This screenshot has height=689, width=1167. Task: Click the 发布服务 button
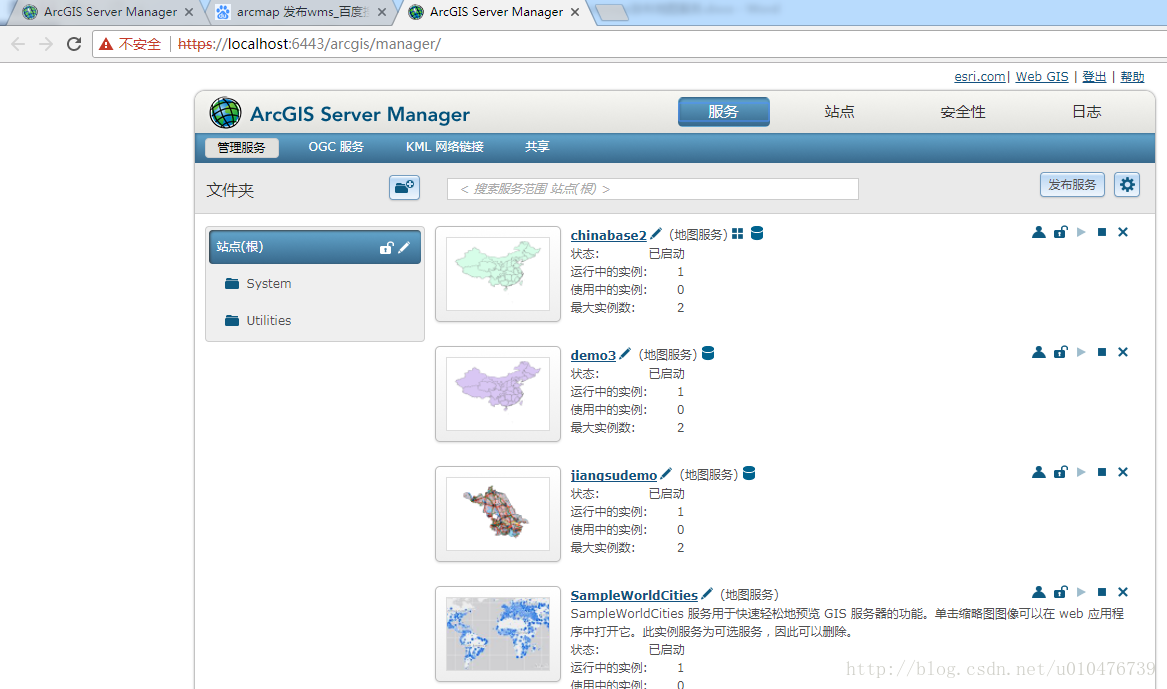pyautogui.click(x=1072, y=185)
